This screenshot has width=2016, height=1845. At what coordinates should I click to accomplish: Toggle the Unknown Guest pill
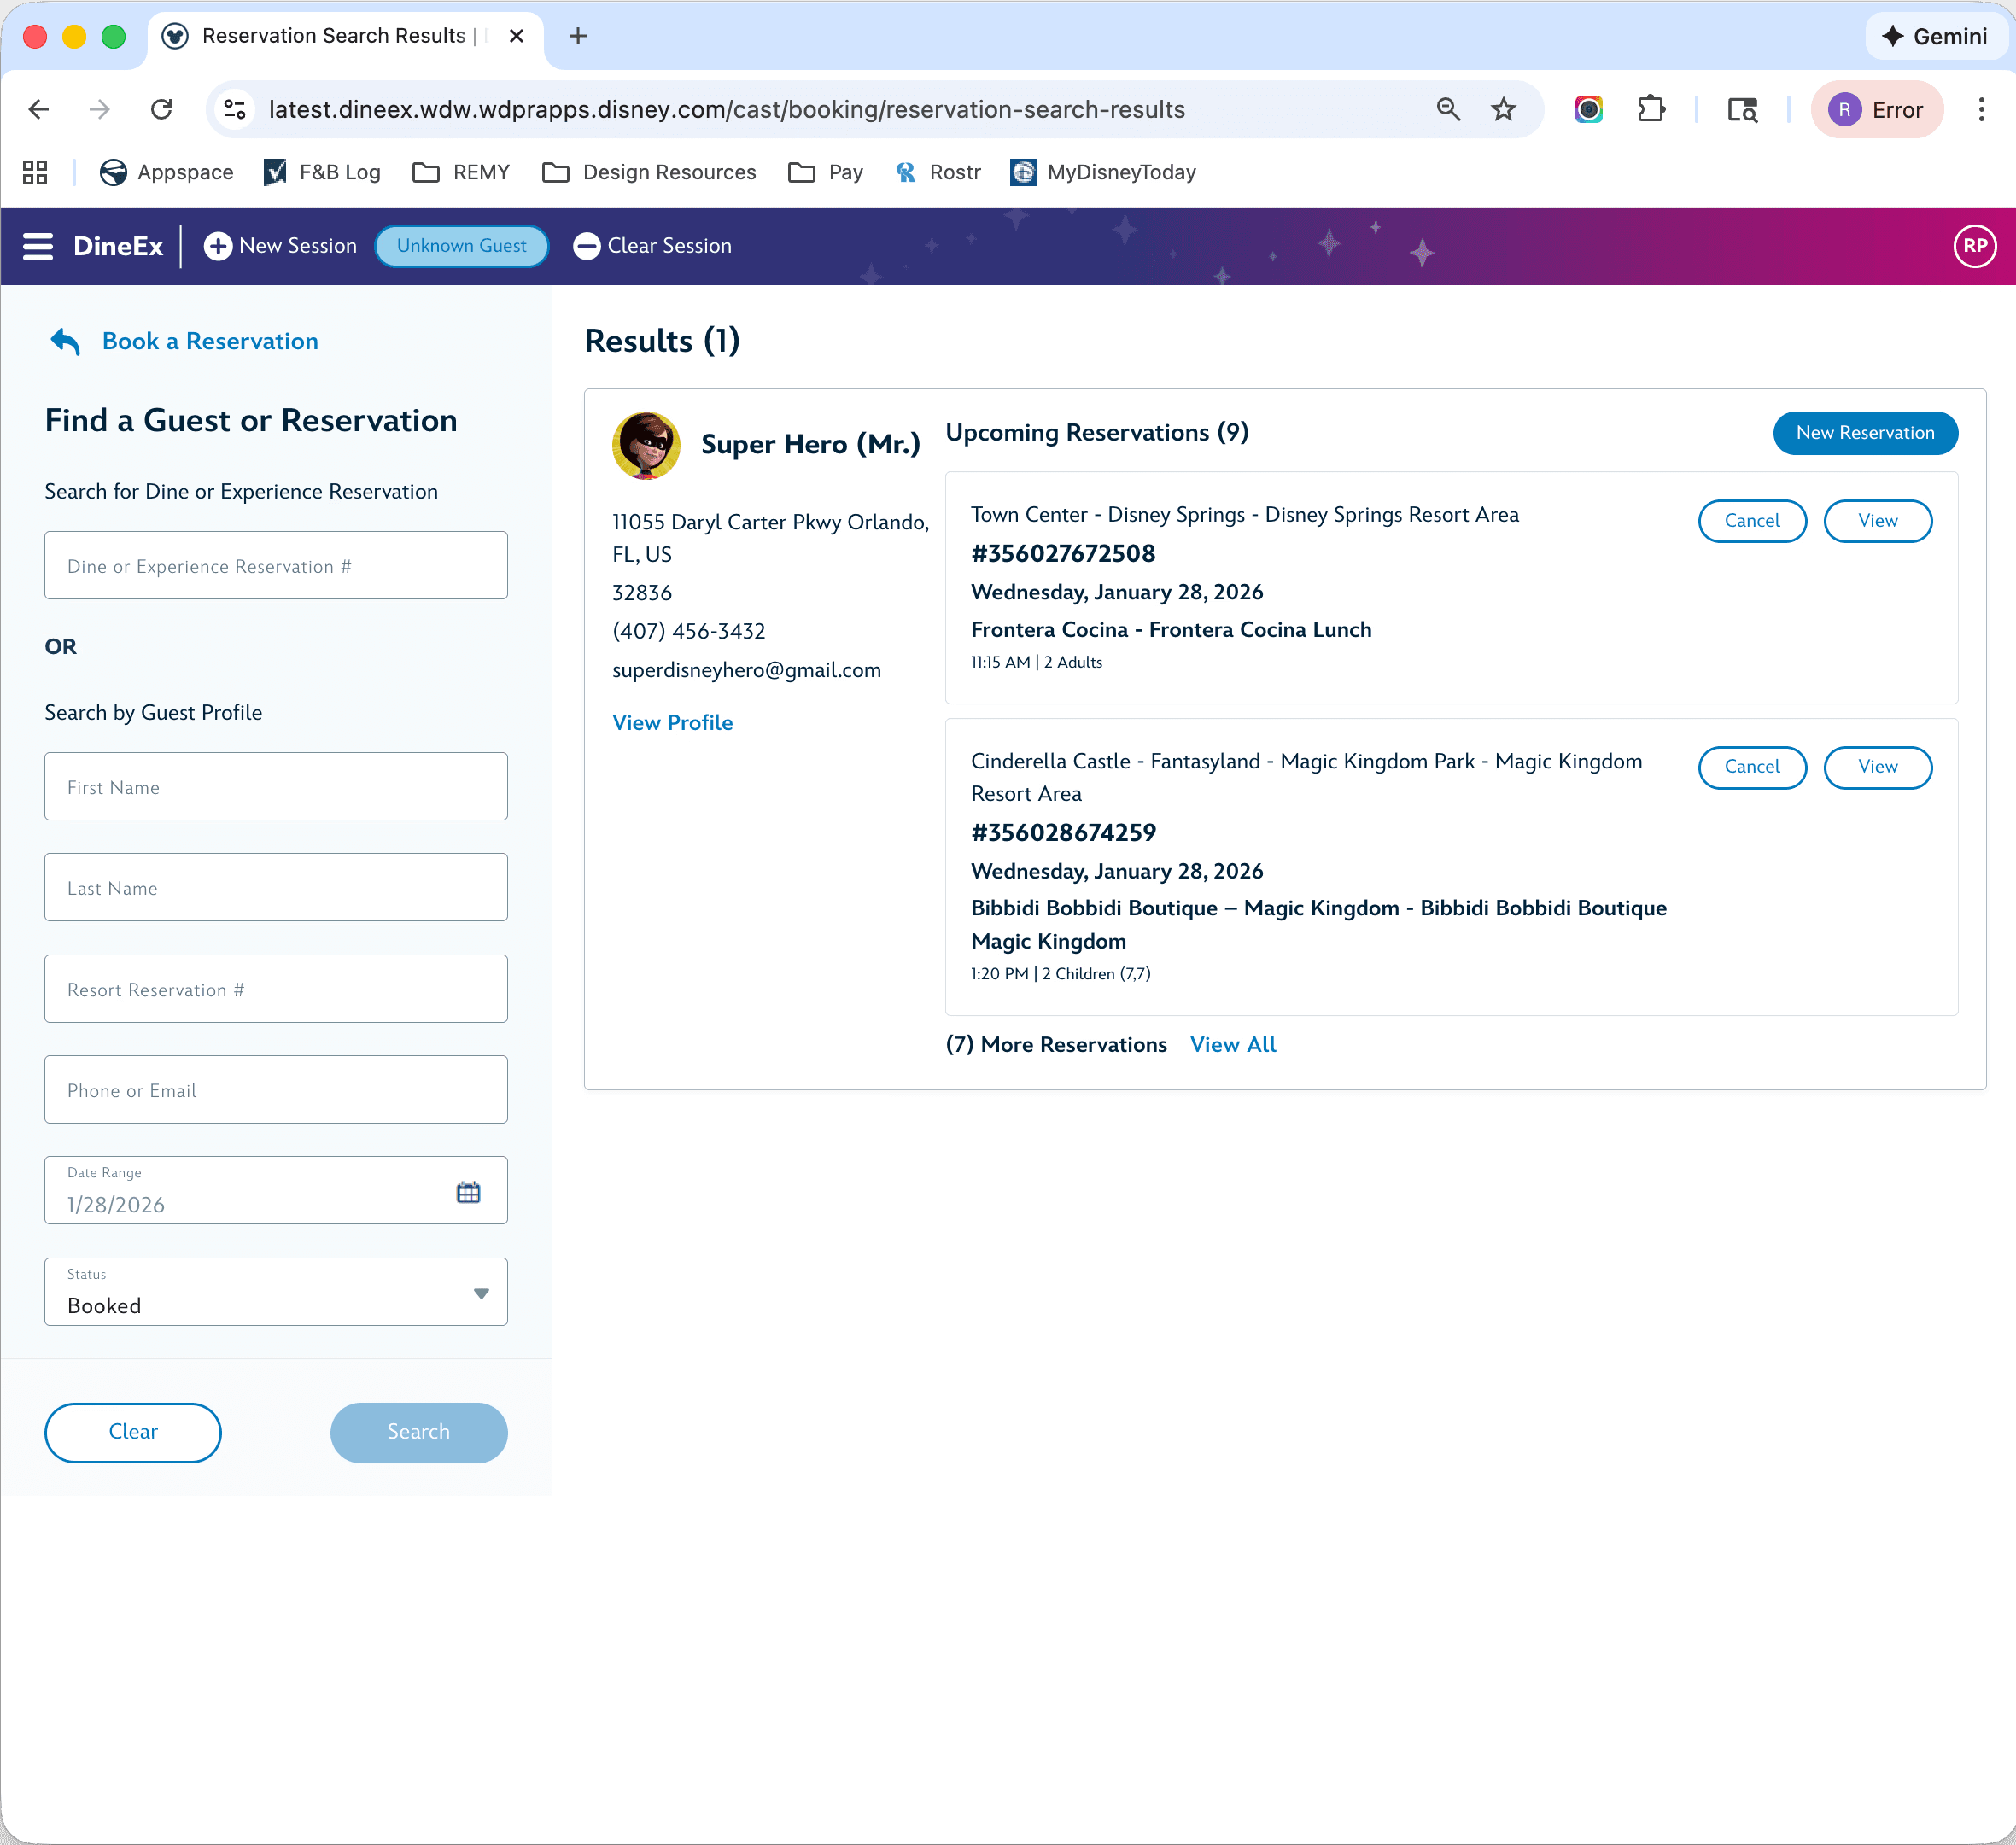[461, 246]
